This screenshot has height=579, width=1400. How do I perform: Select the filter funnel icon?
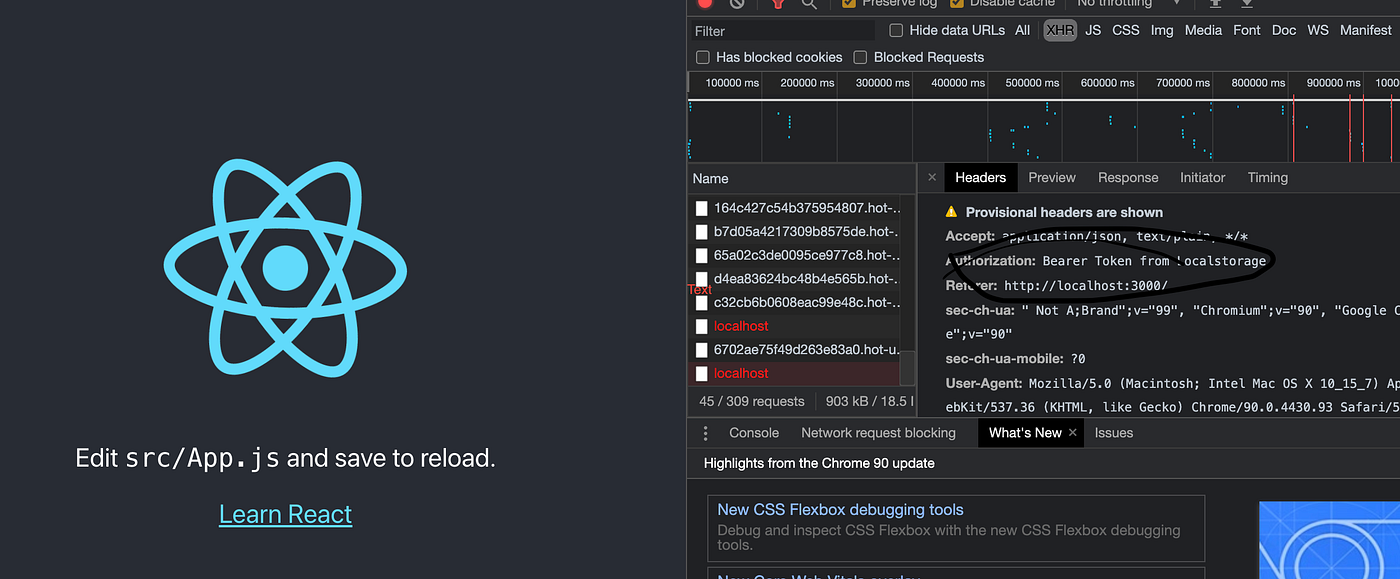click(777, 5)
